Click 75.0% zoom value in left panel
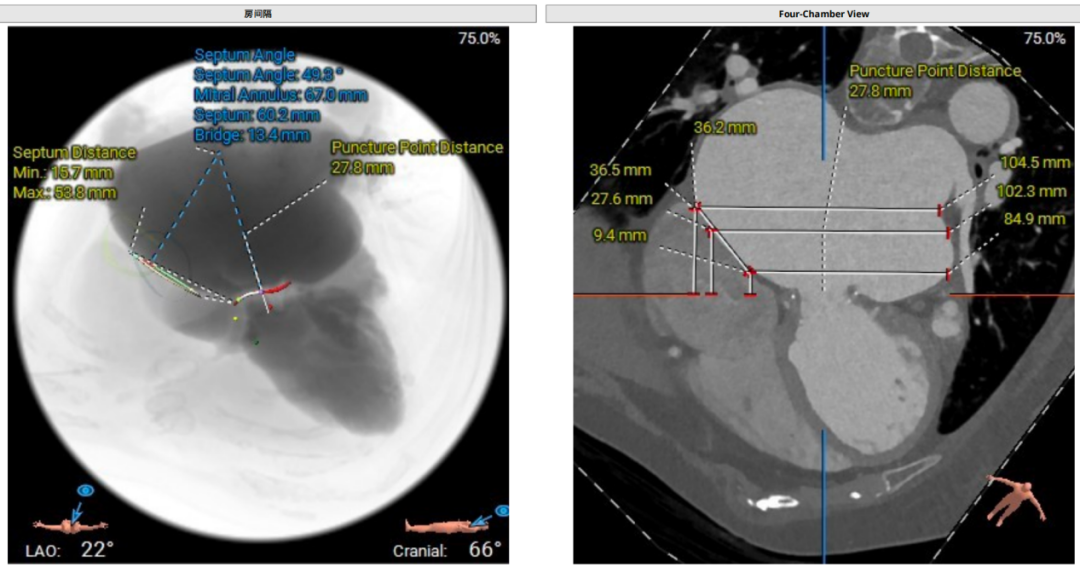 pyautogui.click(x=479, y=39)
